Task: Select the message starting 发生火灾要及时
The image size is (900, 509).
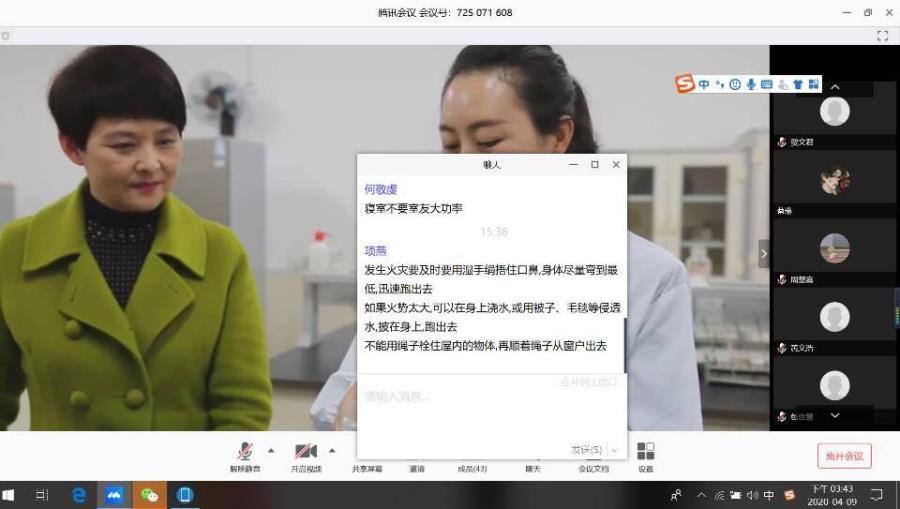Action: pyautogui.click(x=491, y=279)
